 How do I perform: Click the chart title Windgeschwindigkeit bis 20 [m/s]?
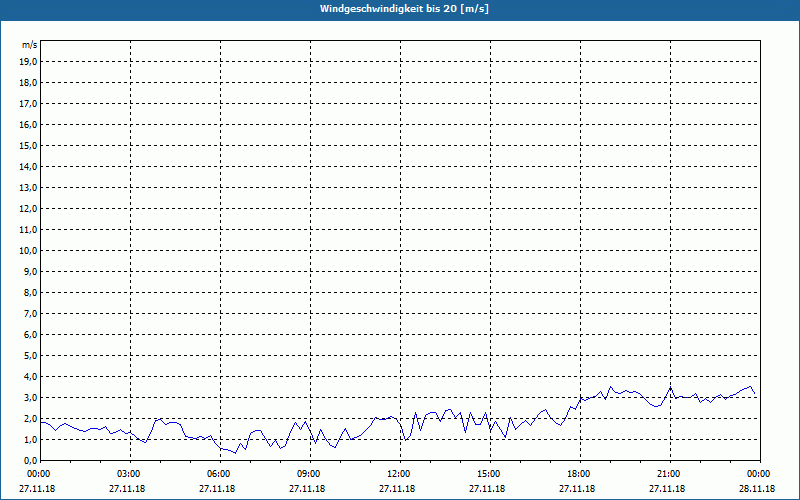pyautogui.click(x=404, y=9)
